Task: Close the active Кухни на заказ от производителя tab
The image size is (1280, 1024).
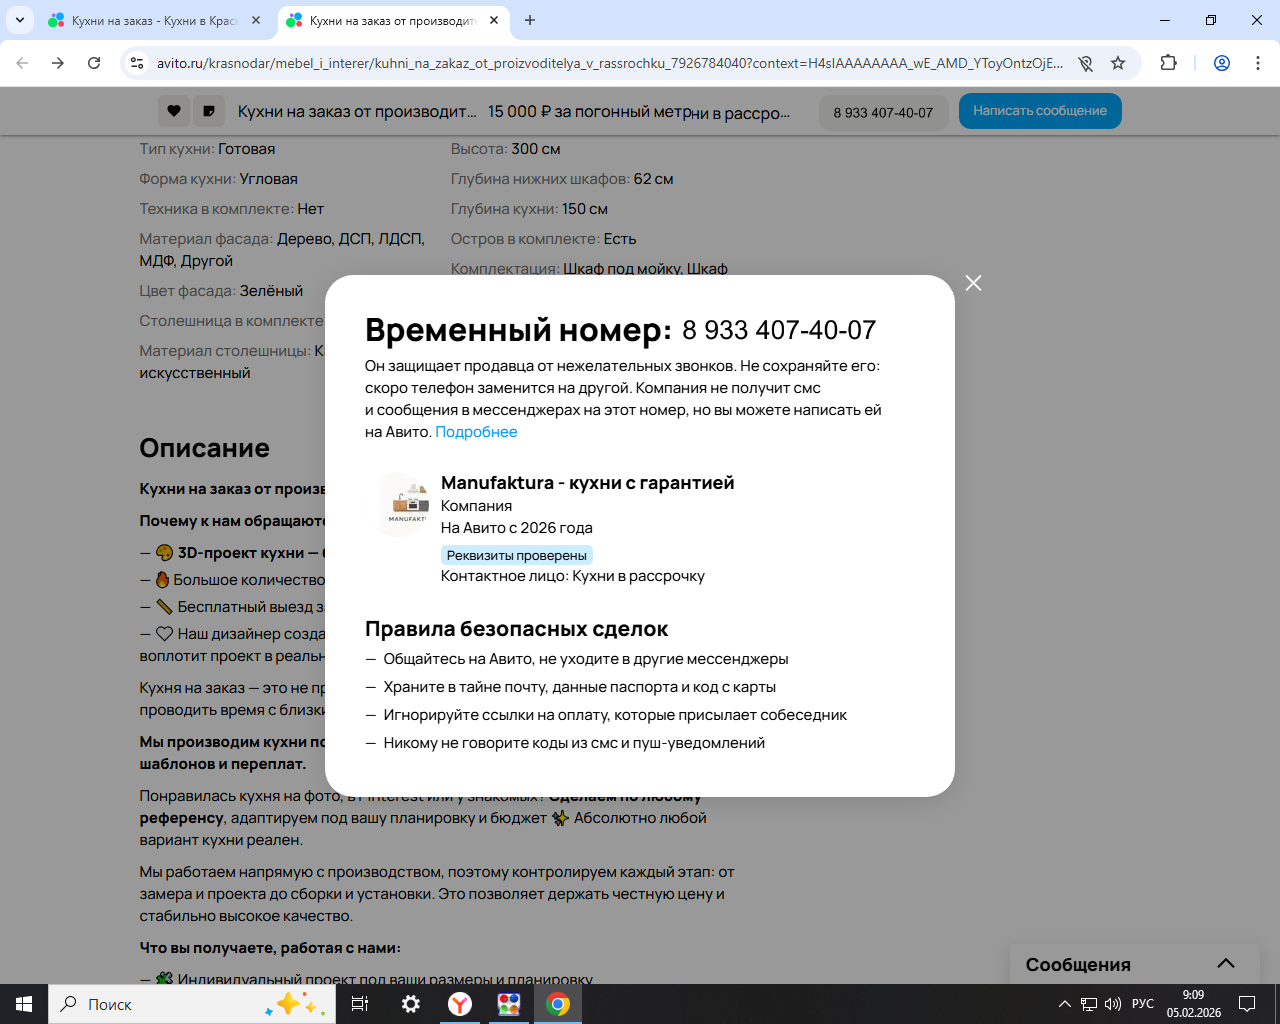Action: [x=494, y=20]
